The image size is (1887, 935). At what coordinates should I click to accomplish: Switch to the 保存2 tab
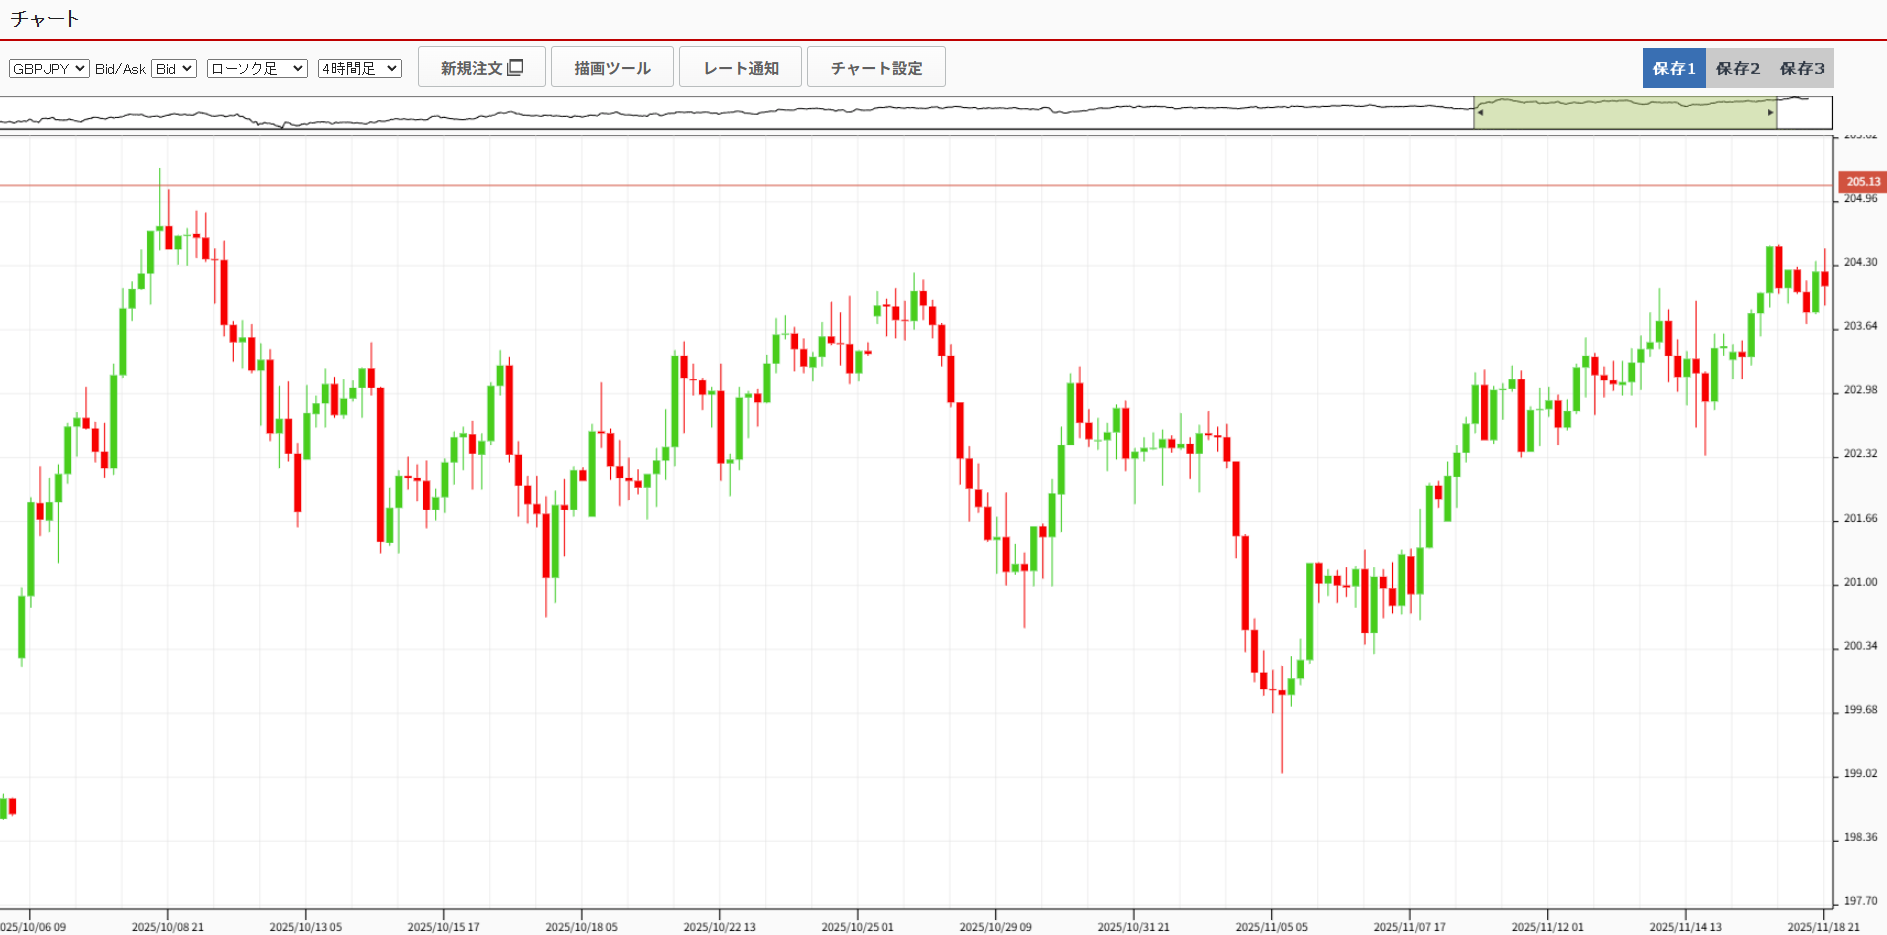tap(1738, 68)
